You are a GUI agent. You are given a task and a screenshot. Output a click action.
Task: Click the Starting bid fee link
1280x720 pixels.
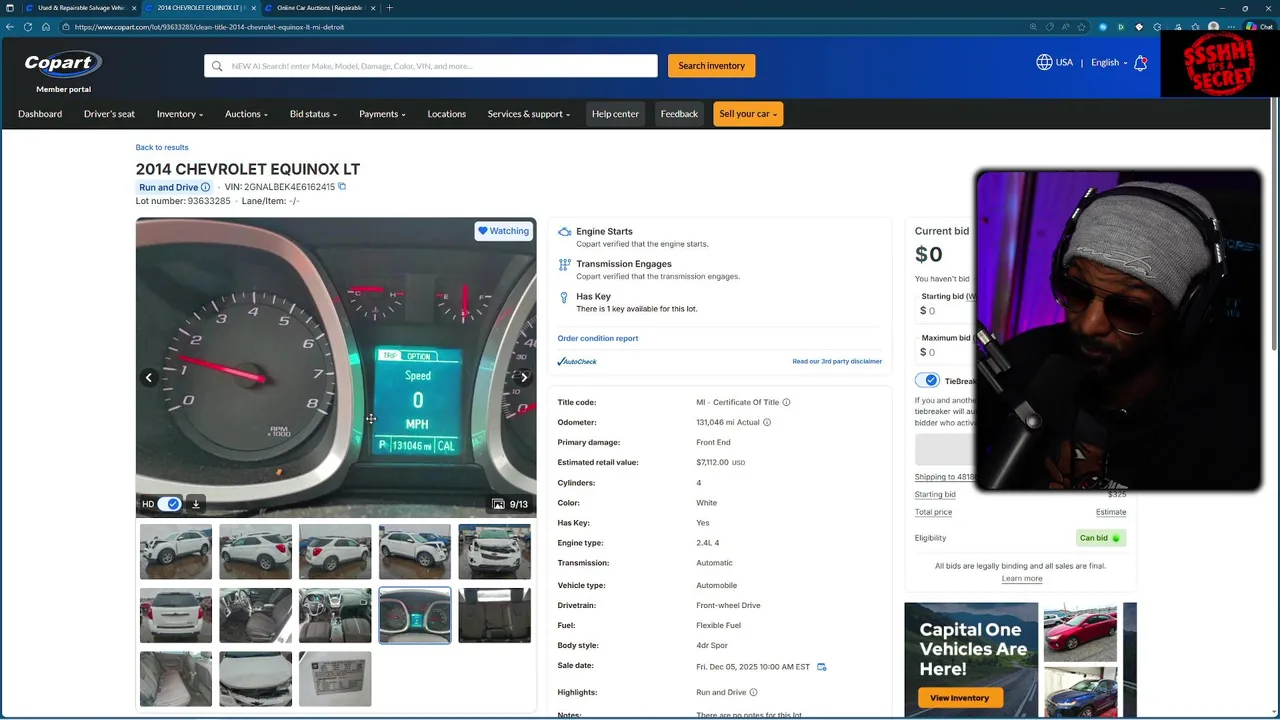[x=935, y=494]
